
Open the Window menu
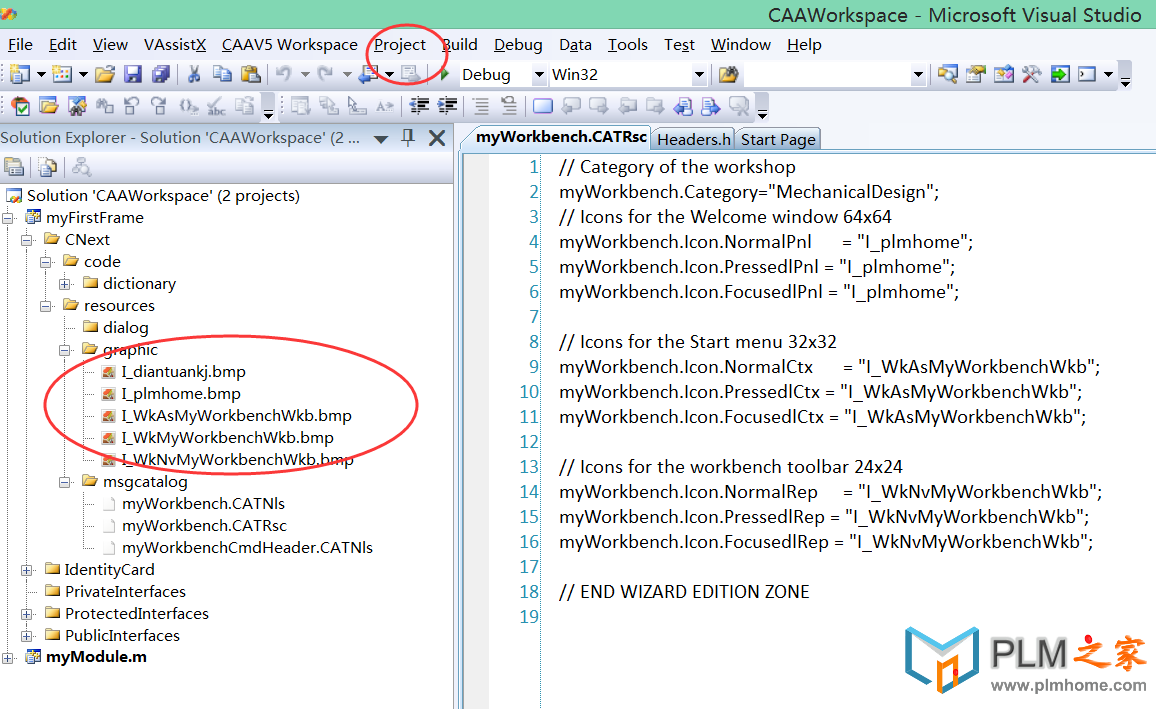click(740, 45)
